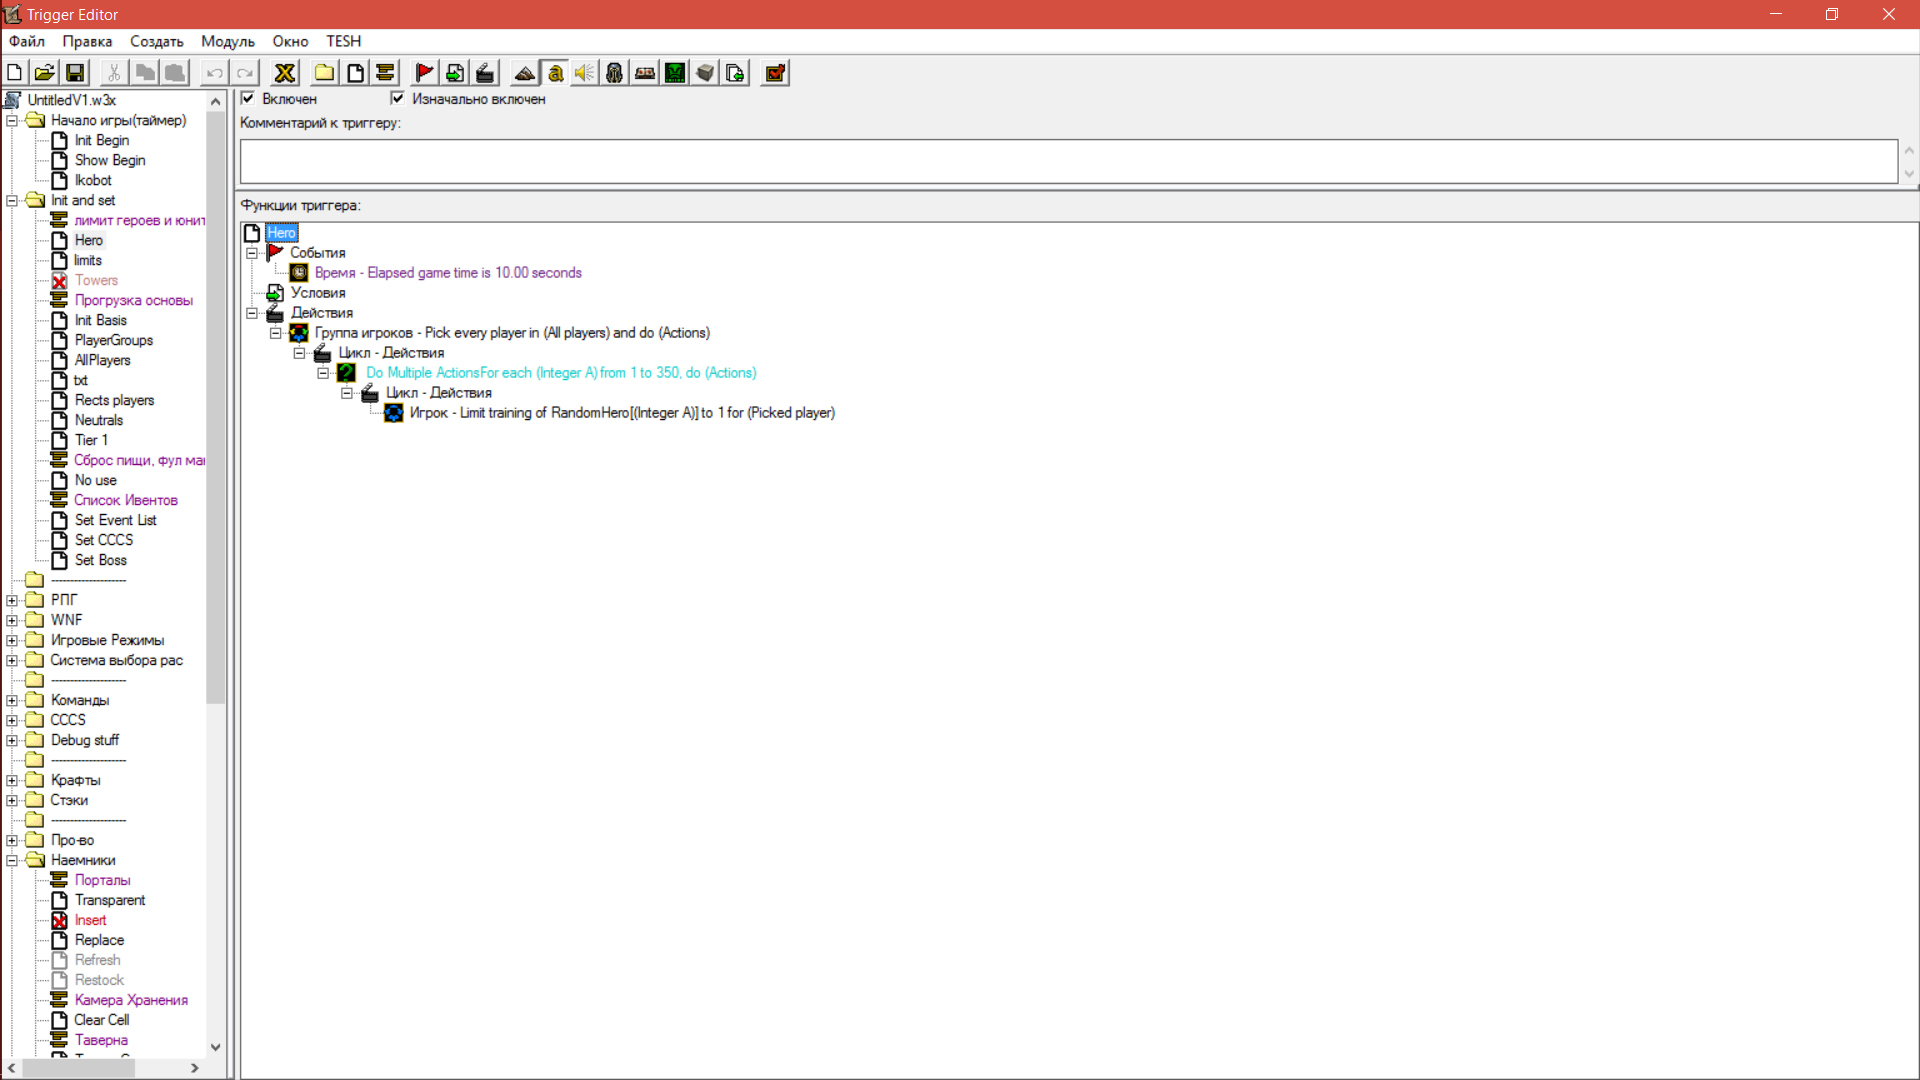Expand the WNF folder
This screenshot has height=1080, width=1920.
12,620
